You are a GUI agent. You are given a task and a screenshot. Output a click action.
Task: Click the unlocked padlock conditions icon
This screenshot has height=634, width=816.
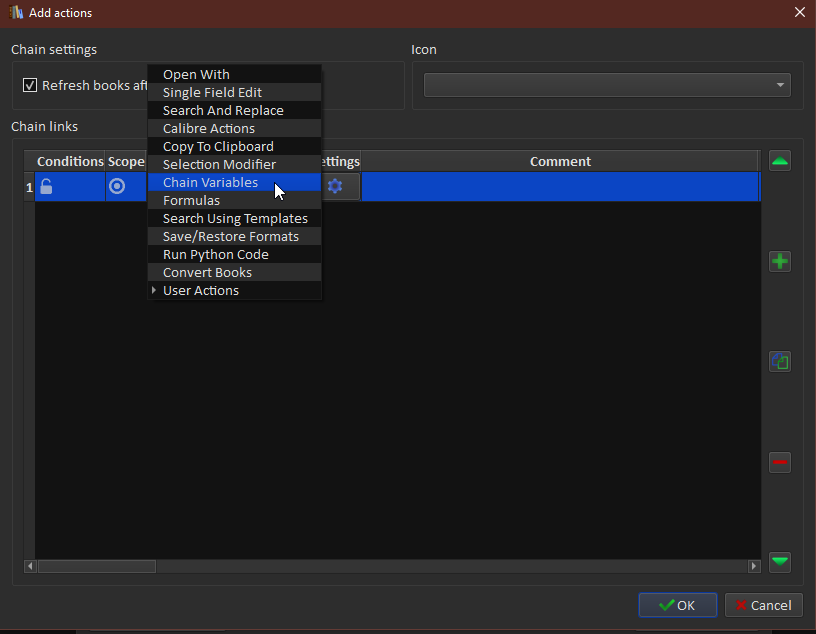(46, 186)
